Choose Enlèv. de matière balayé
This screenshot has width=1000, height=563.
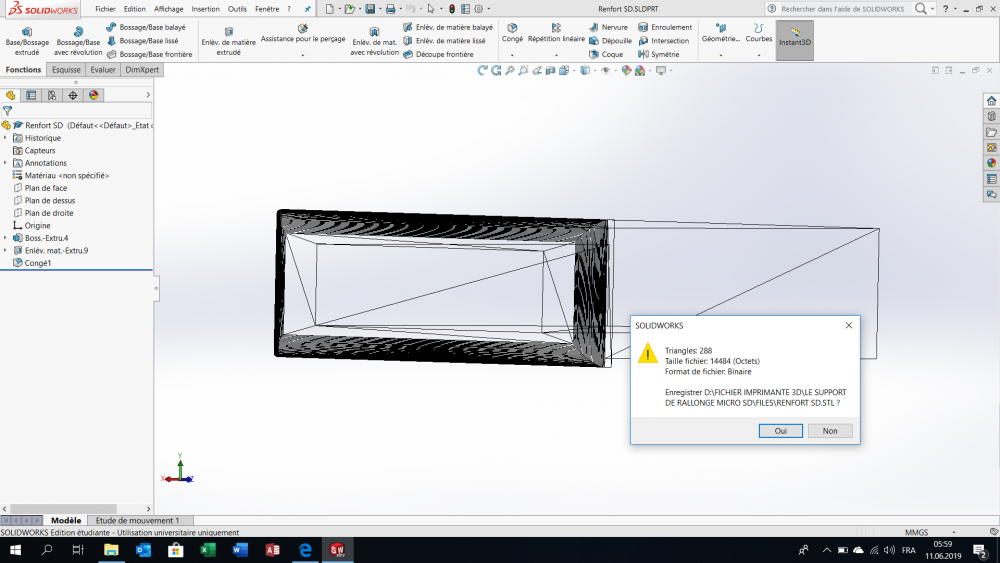pos(448,27)
